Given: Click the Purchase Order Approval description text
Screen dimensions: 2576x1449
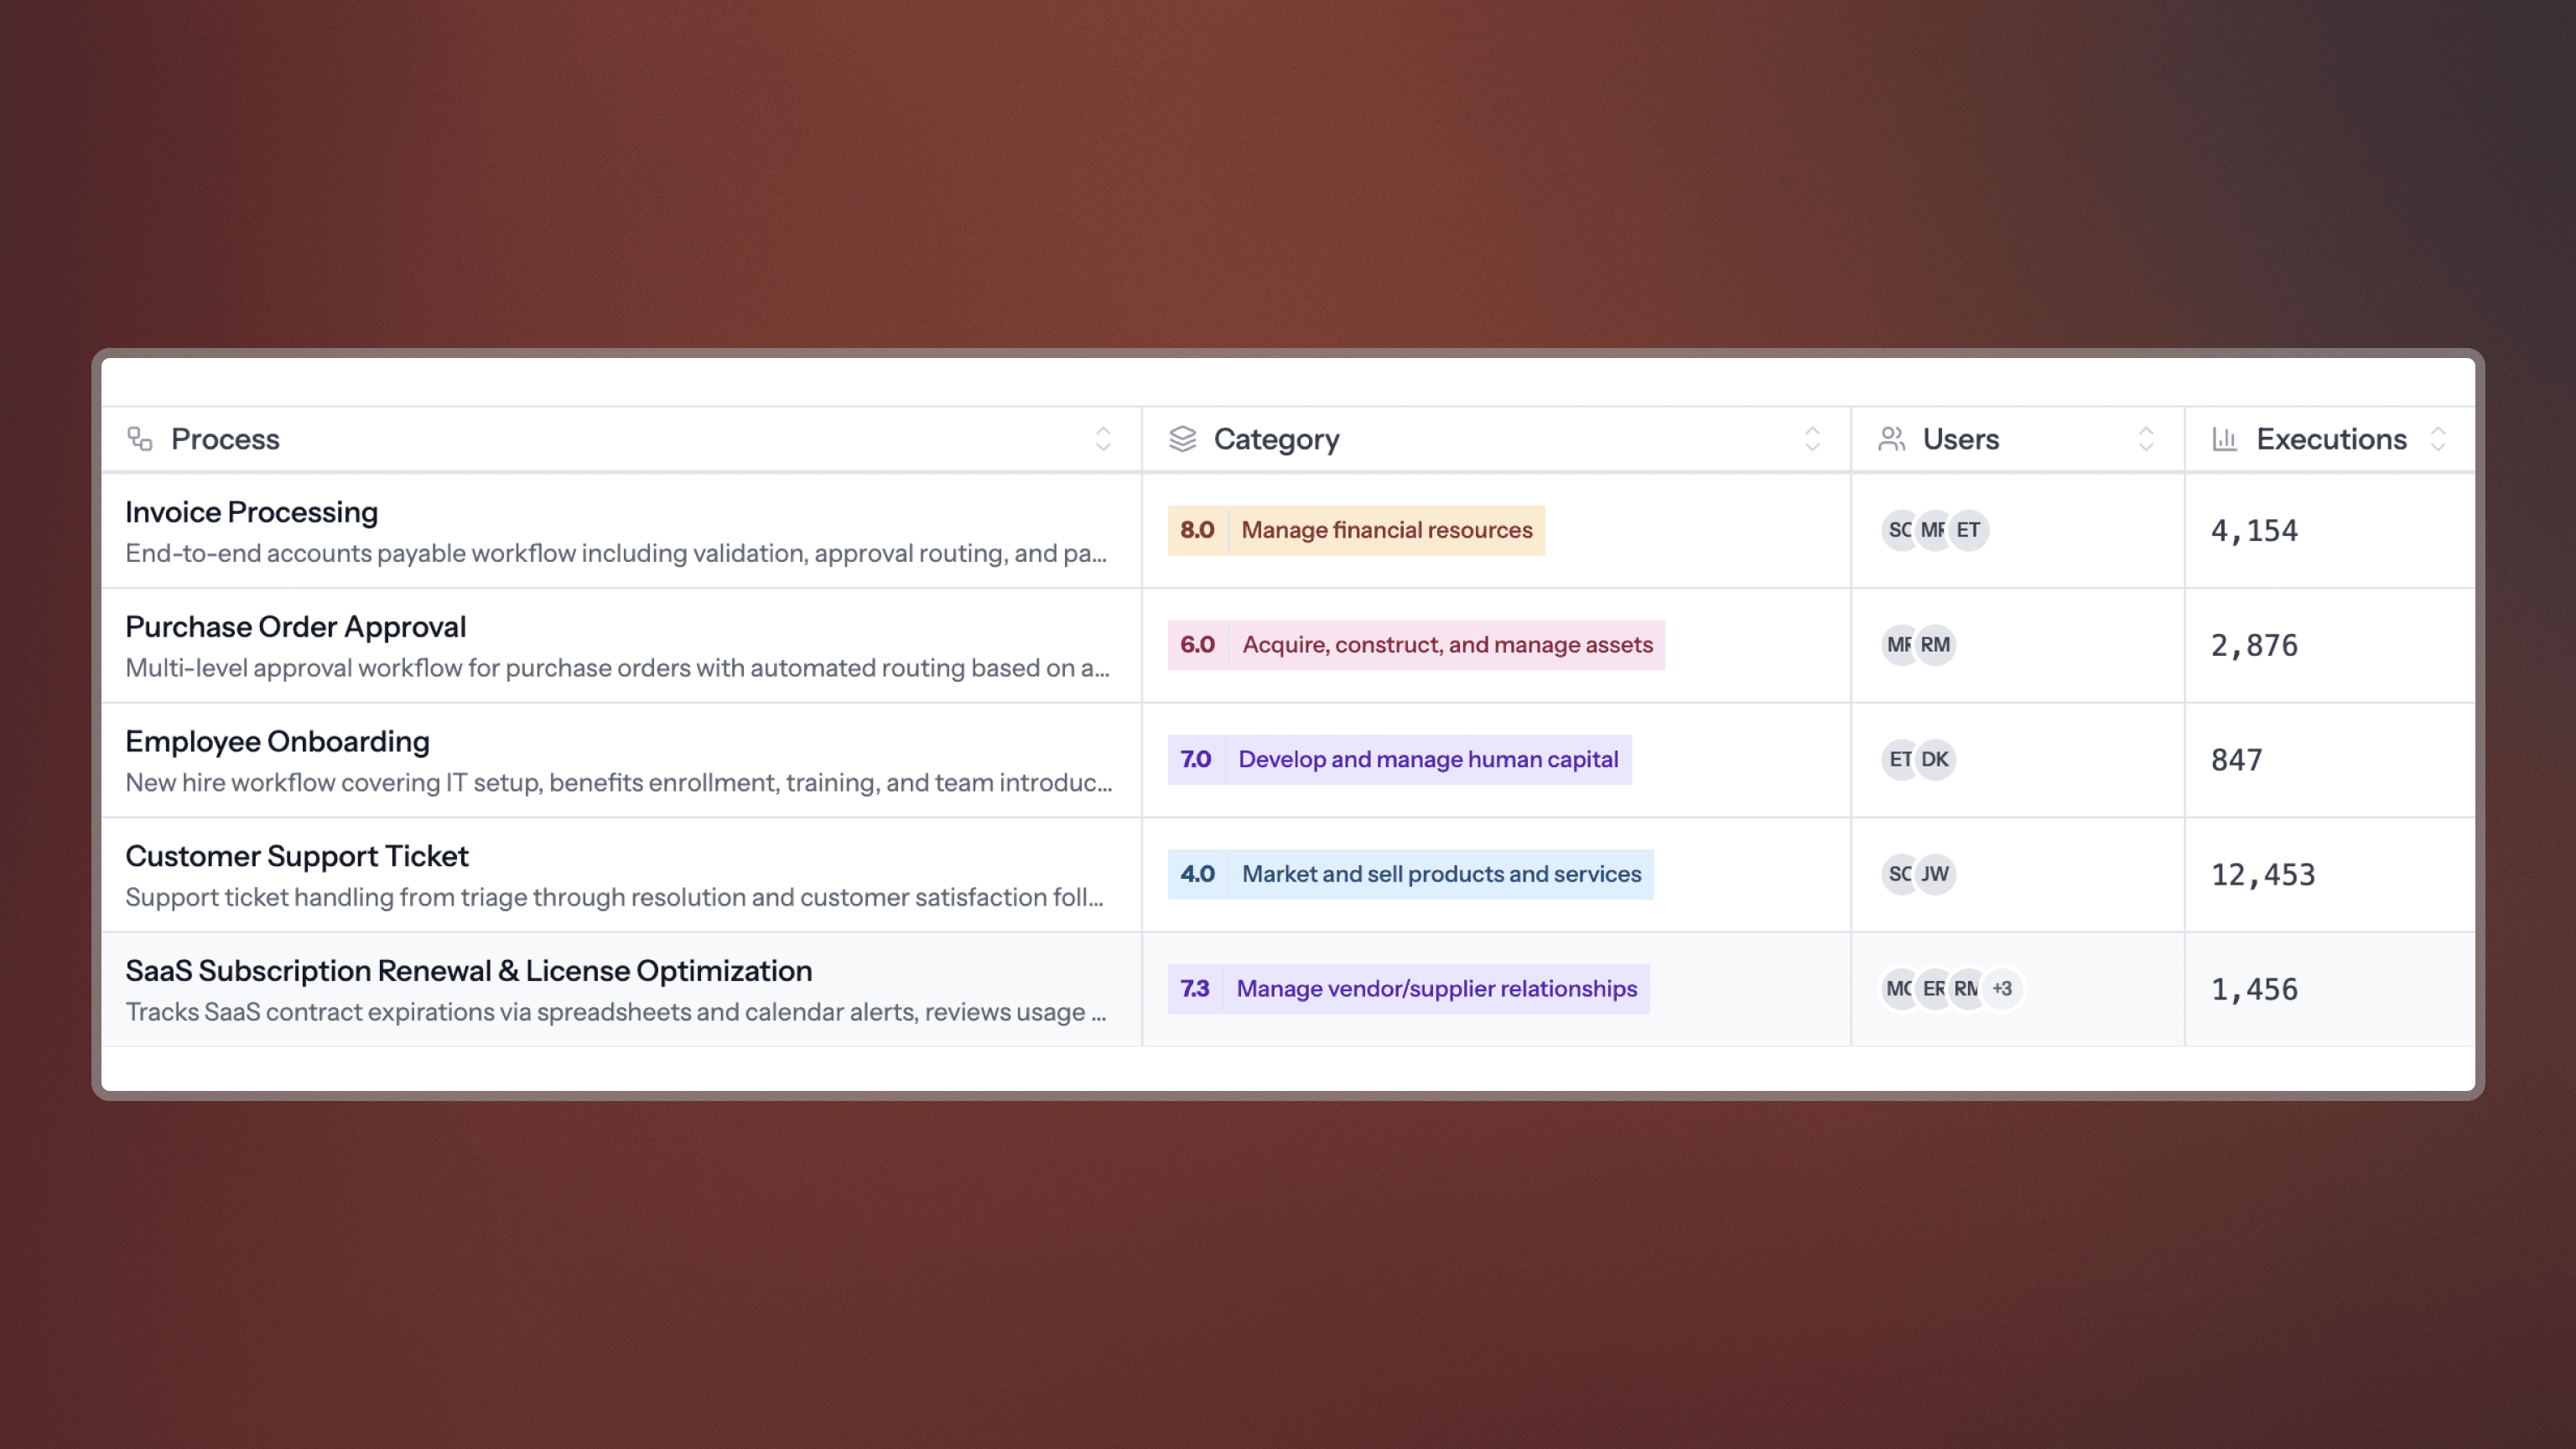Looking at the screenshot, I should pyautogui.click(x=617, y=668).
